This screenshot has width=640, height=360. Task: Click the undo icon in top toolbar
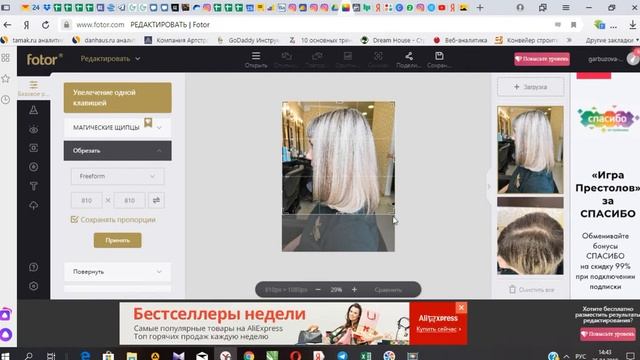(287, 56)
